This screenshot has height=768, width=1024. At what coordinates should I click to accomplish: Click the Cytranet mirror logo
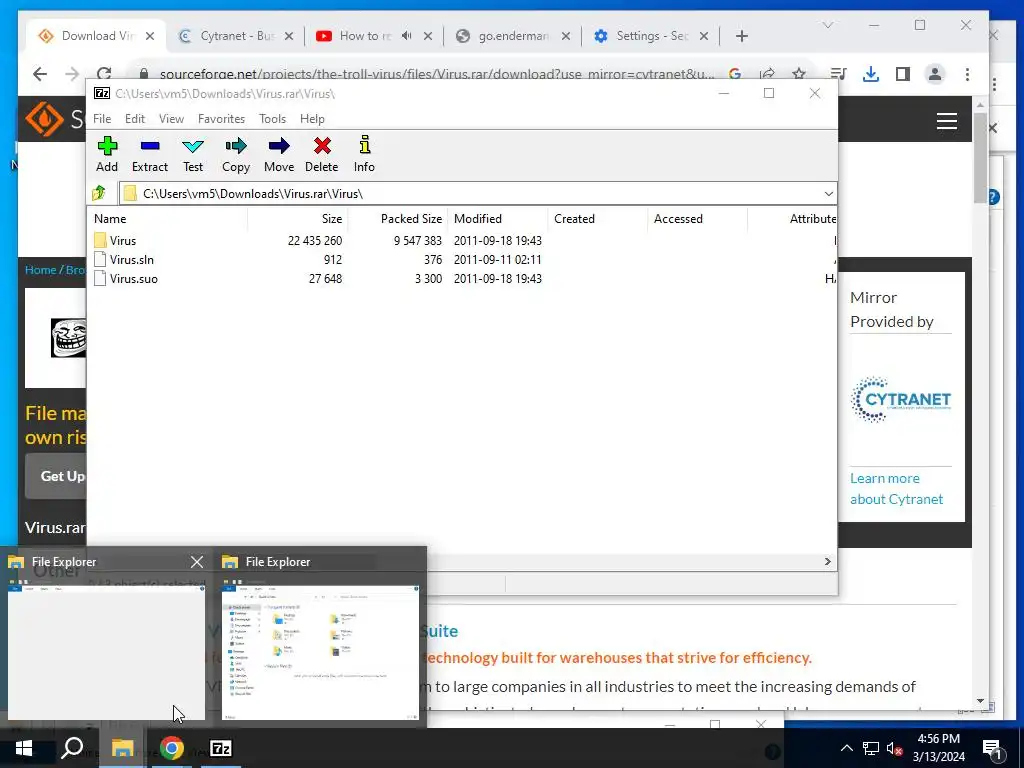[x=901, y=399]
